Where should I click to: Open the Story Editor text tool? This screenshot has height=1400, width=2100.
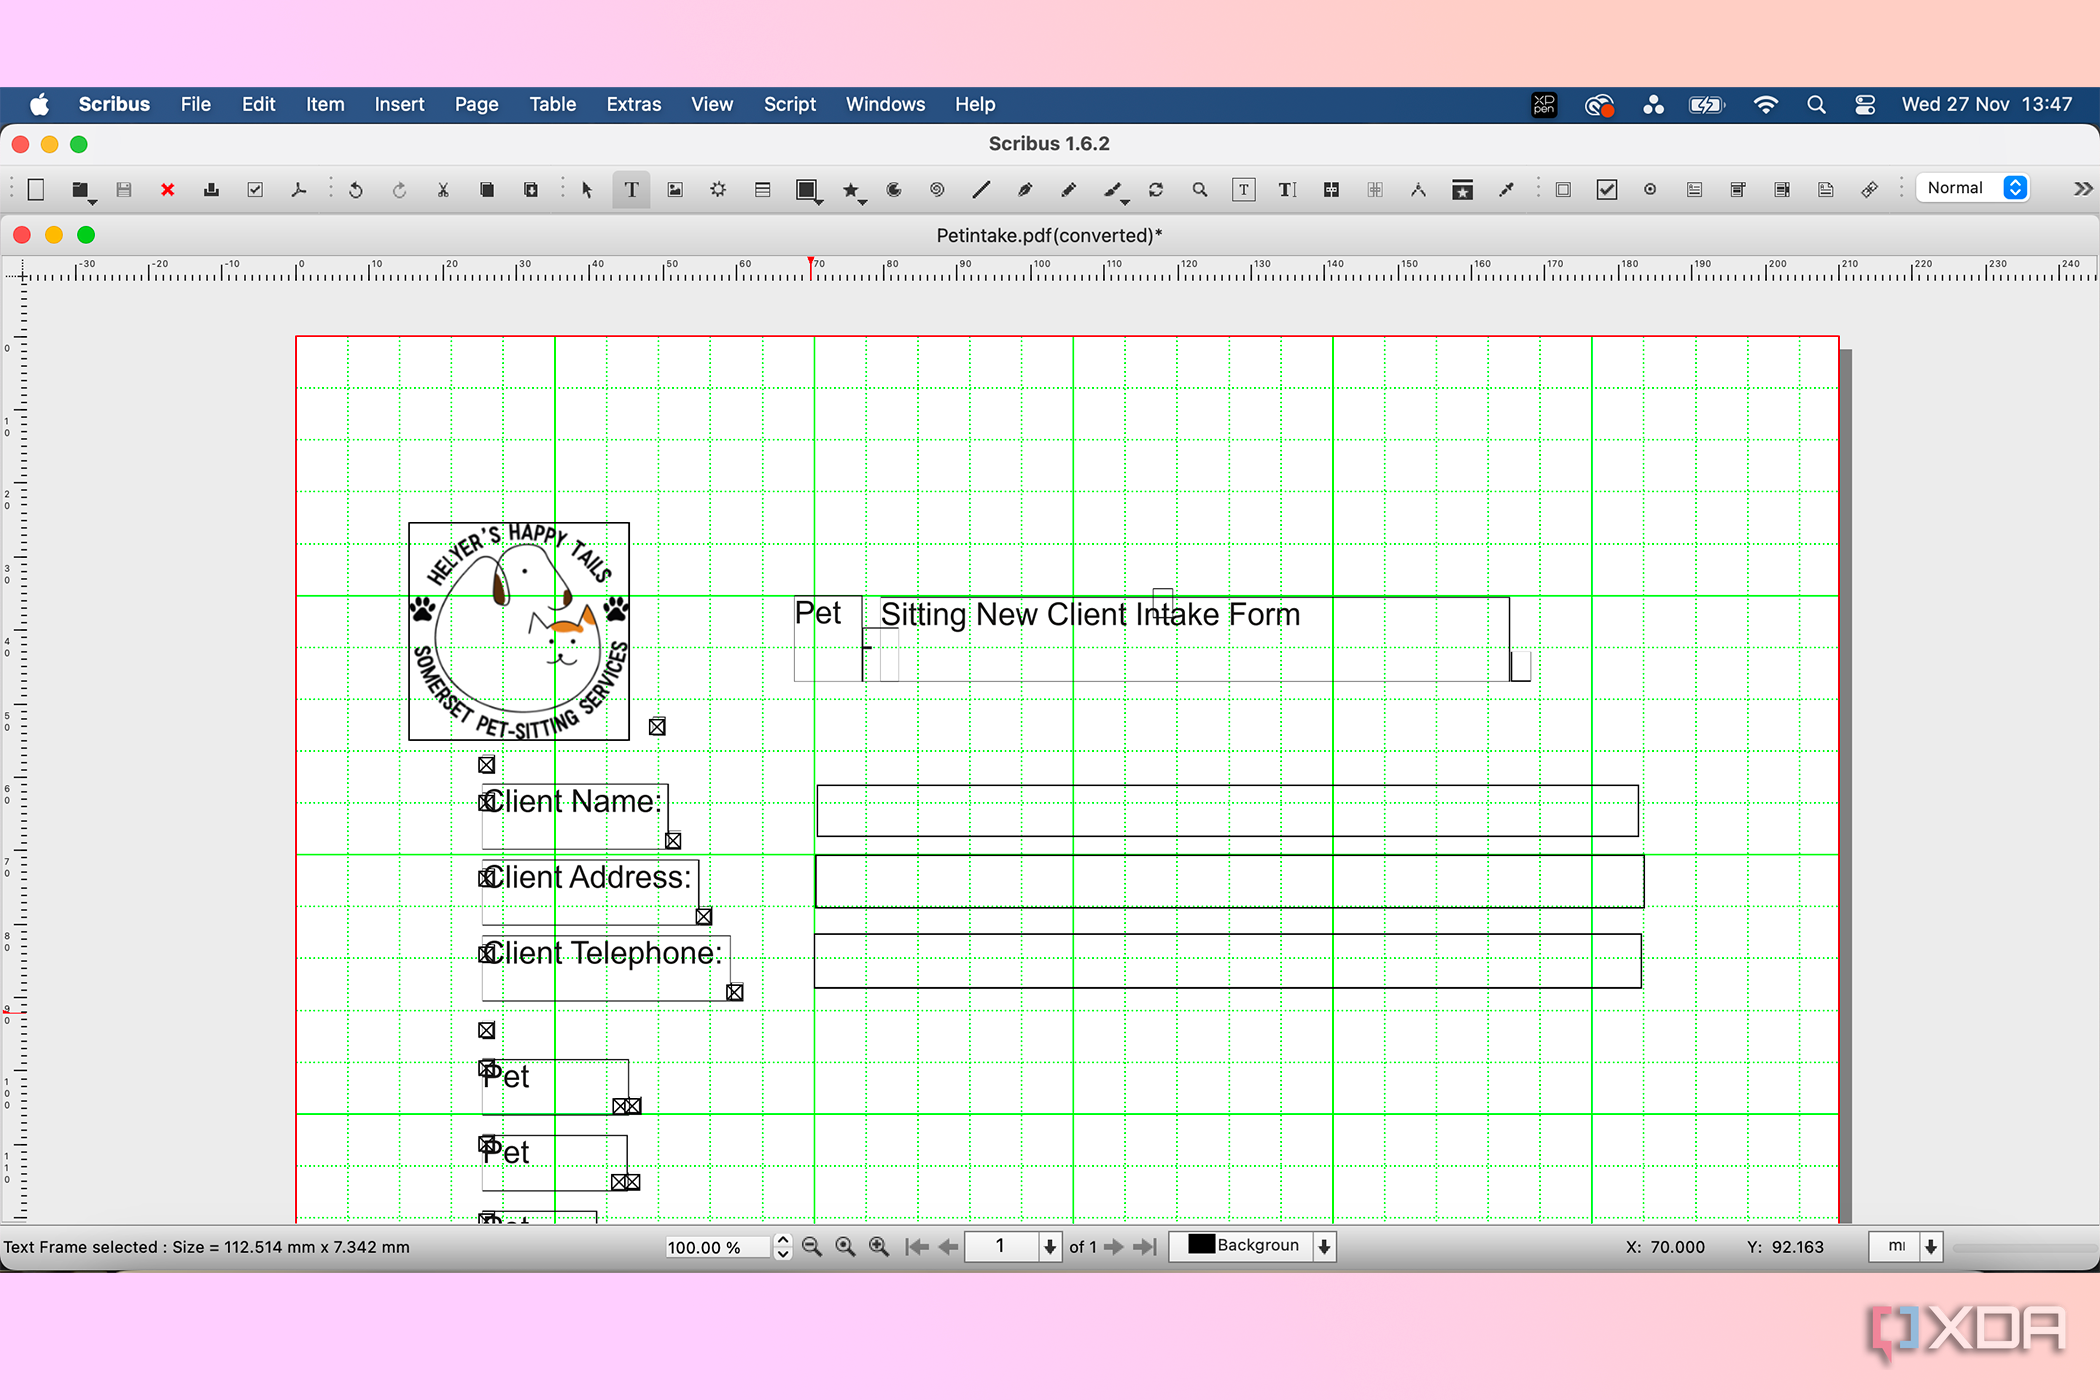(x=1287, y=190)
